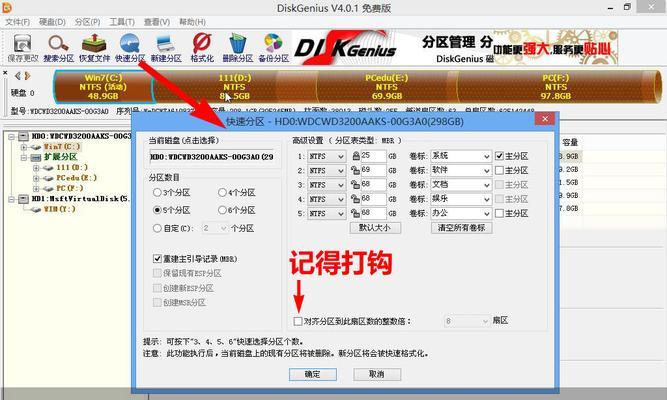This screenshot has width=667, height=400.
Task: Go to the previous disk with the left arrow
Action: coord(17,76)
